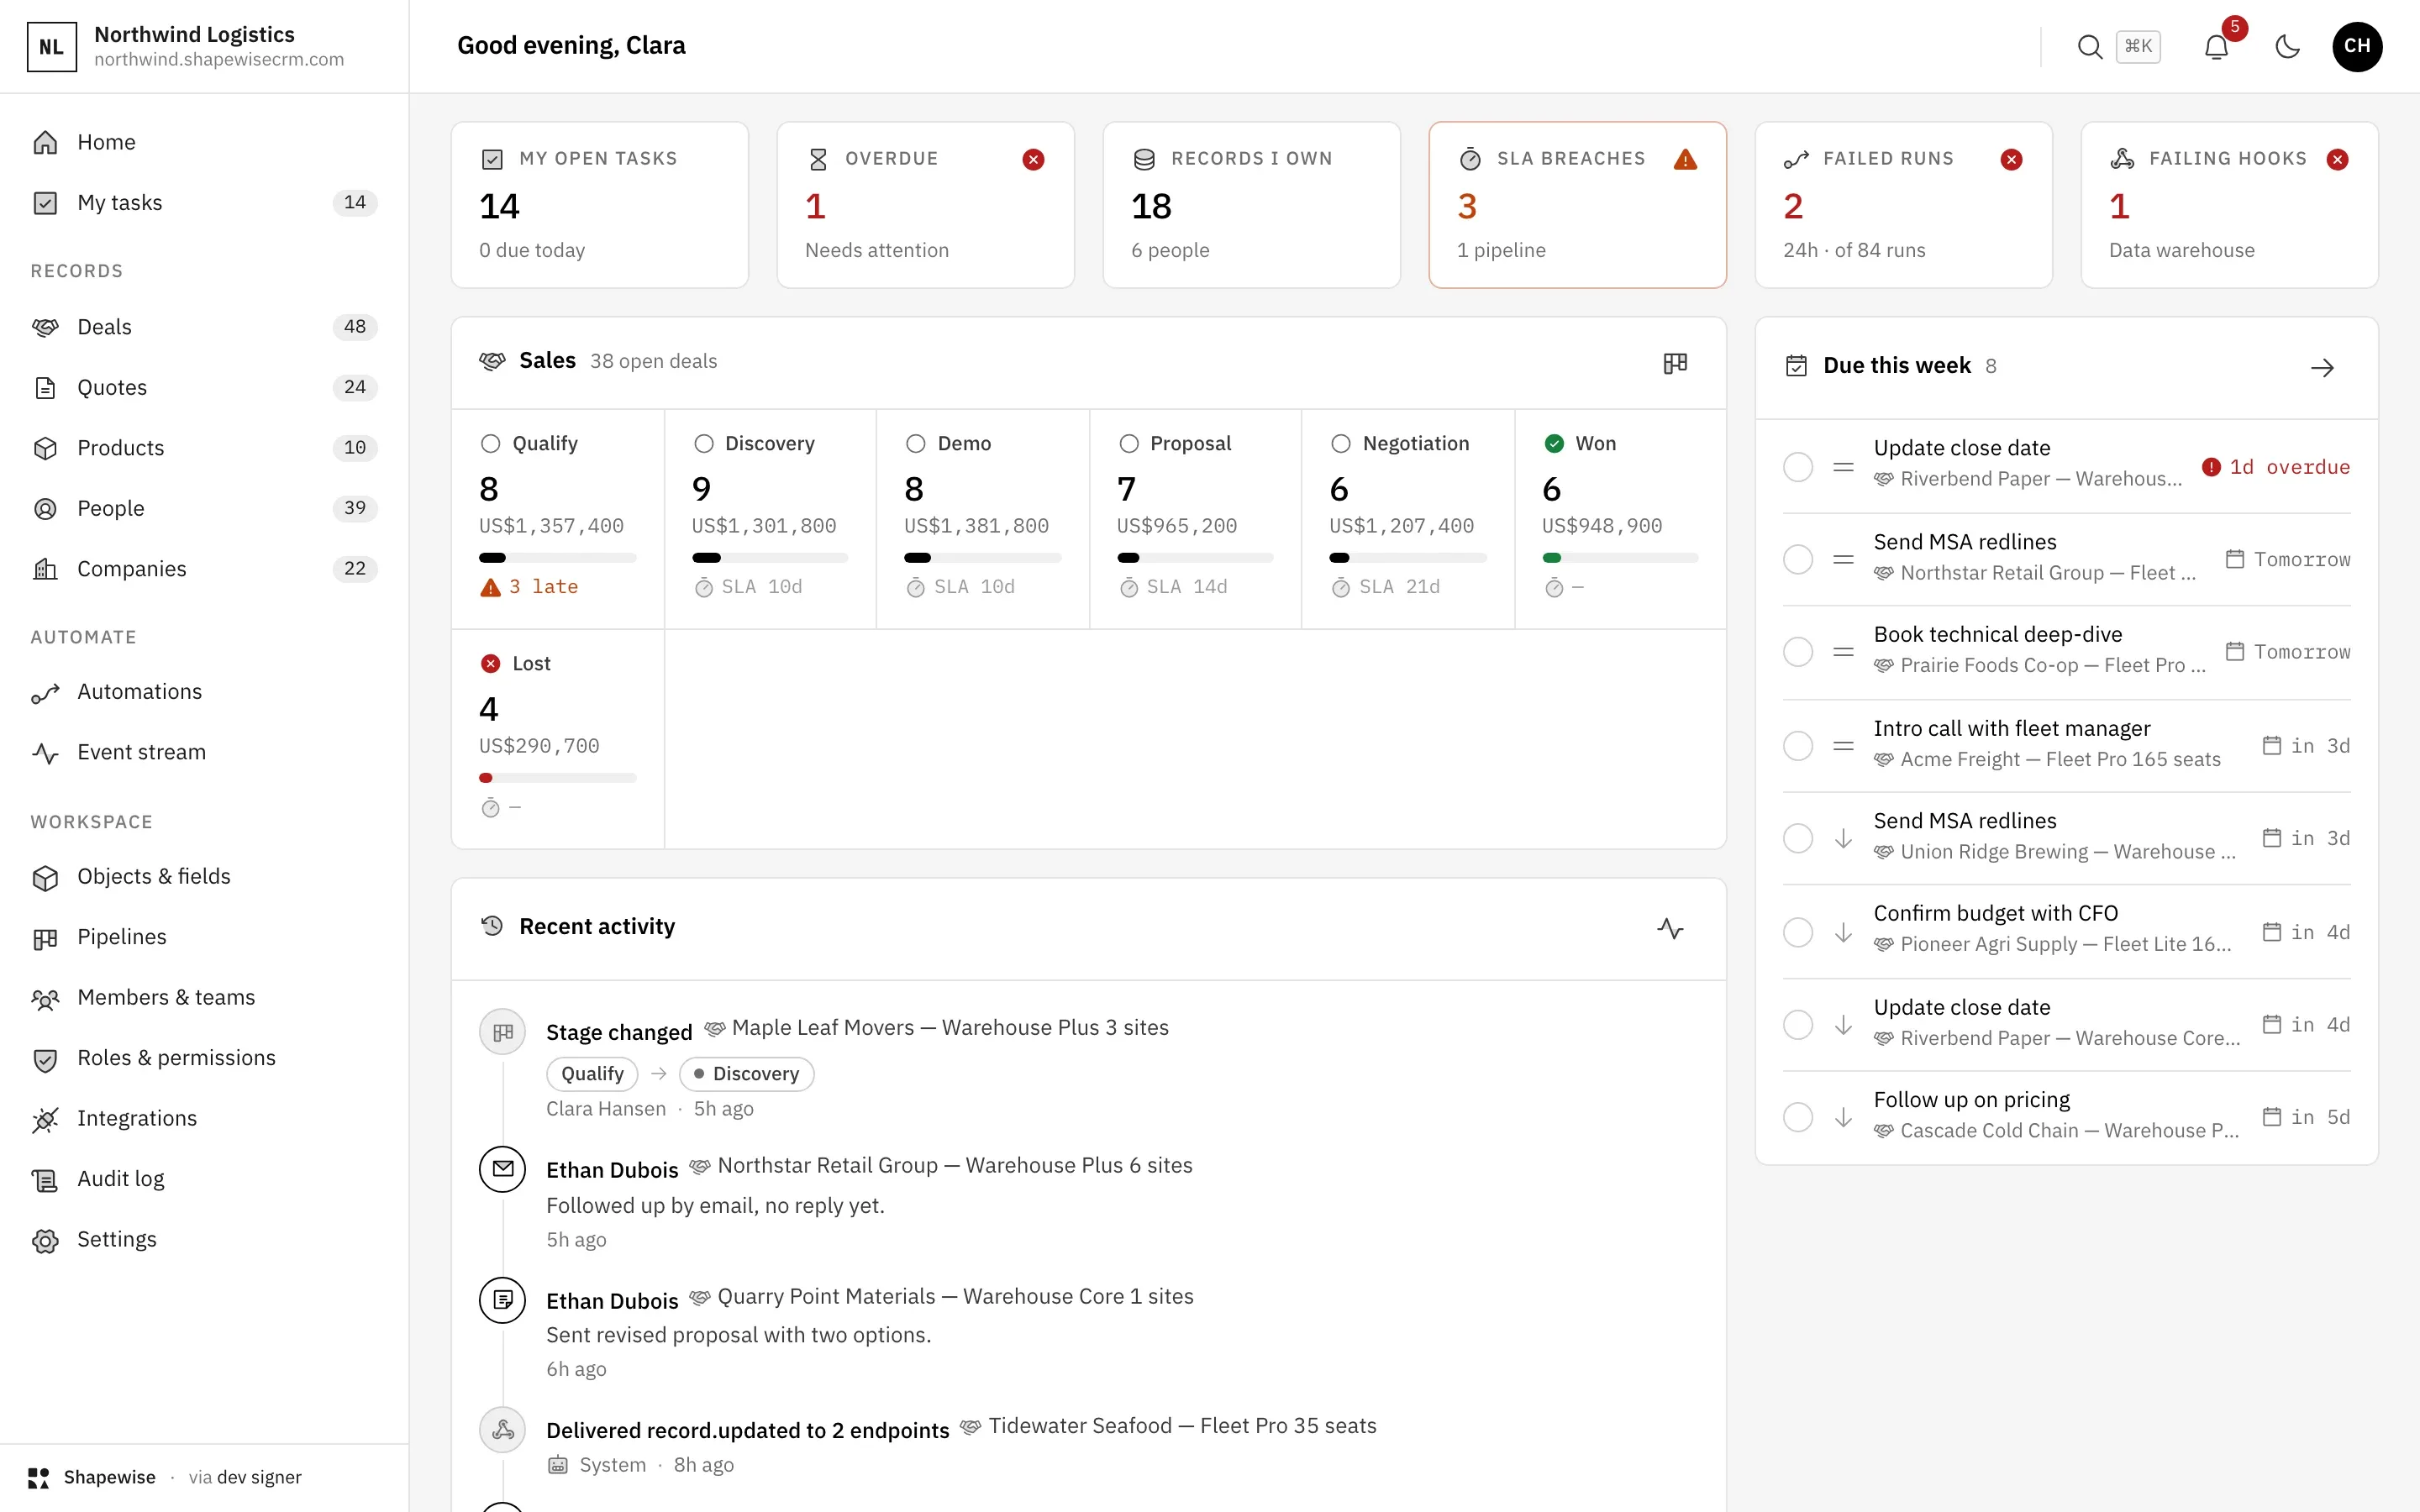Check off Follow up on pricing task
Image resolution: width=2420 pixels, height=1512 pixels.
pos(1798,1117)
